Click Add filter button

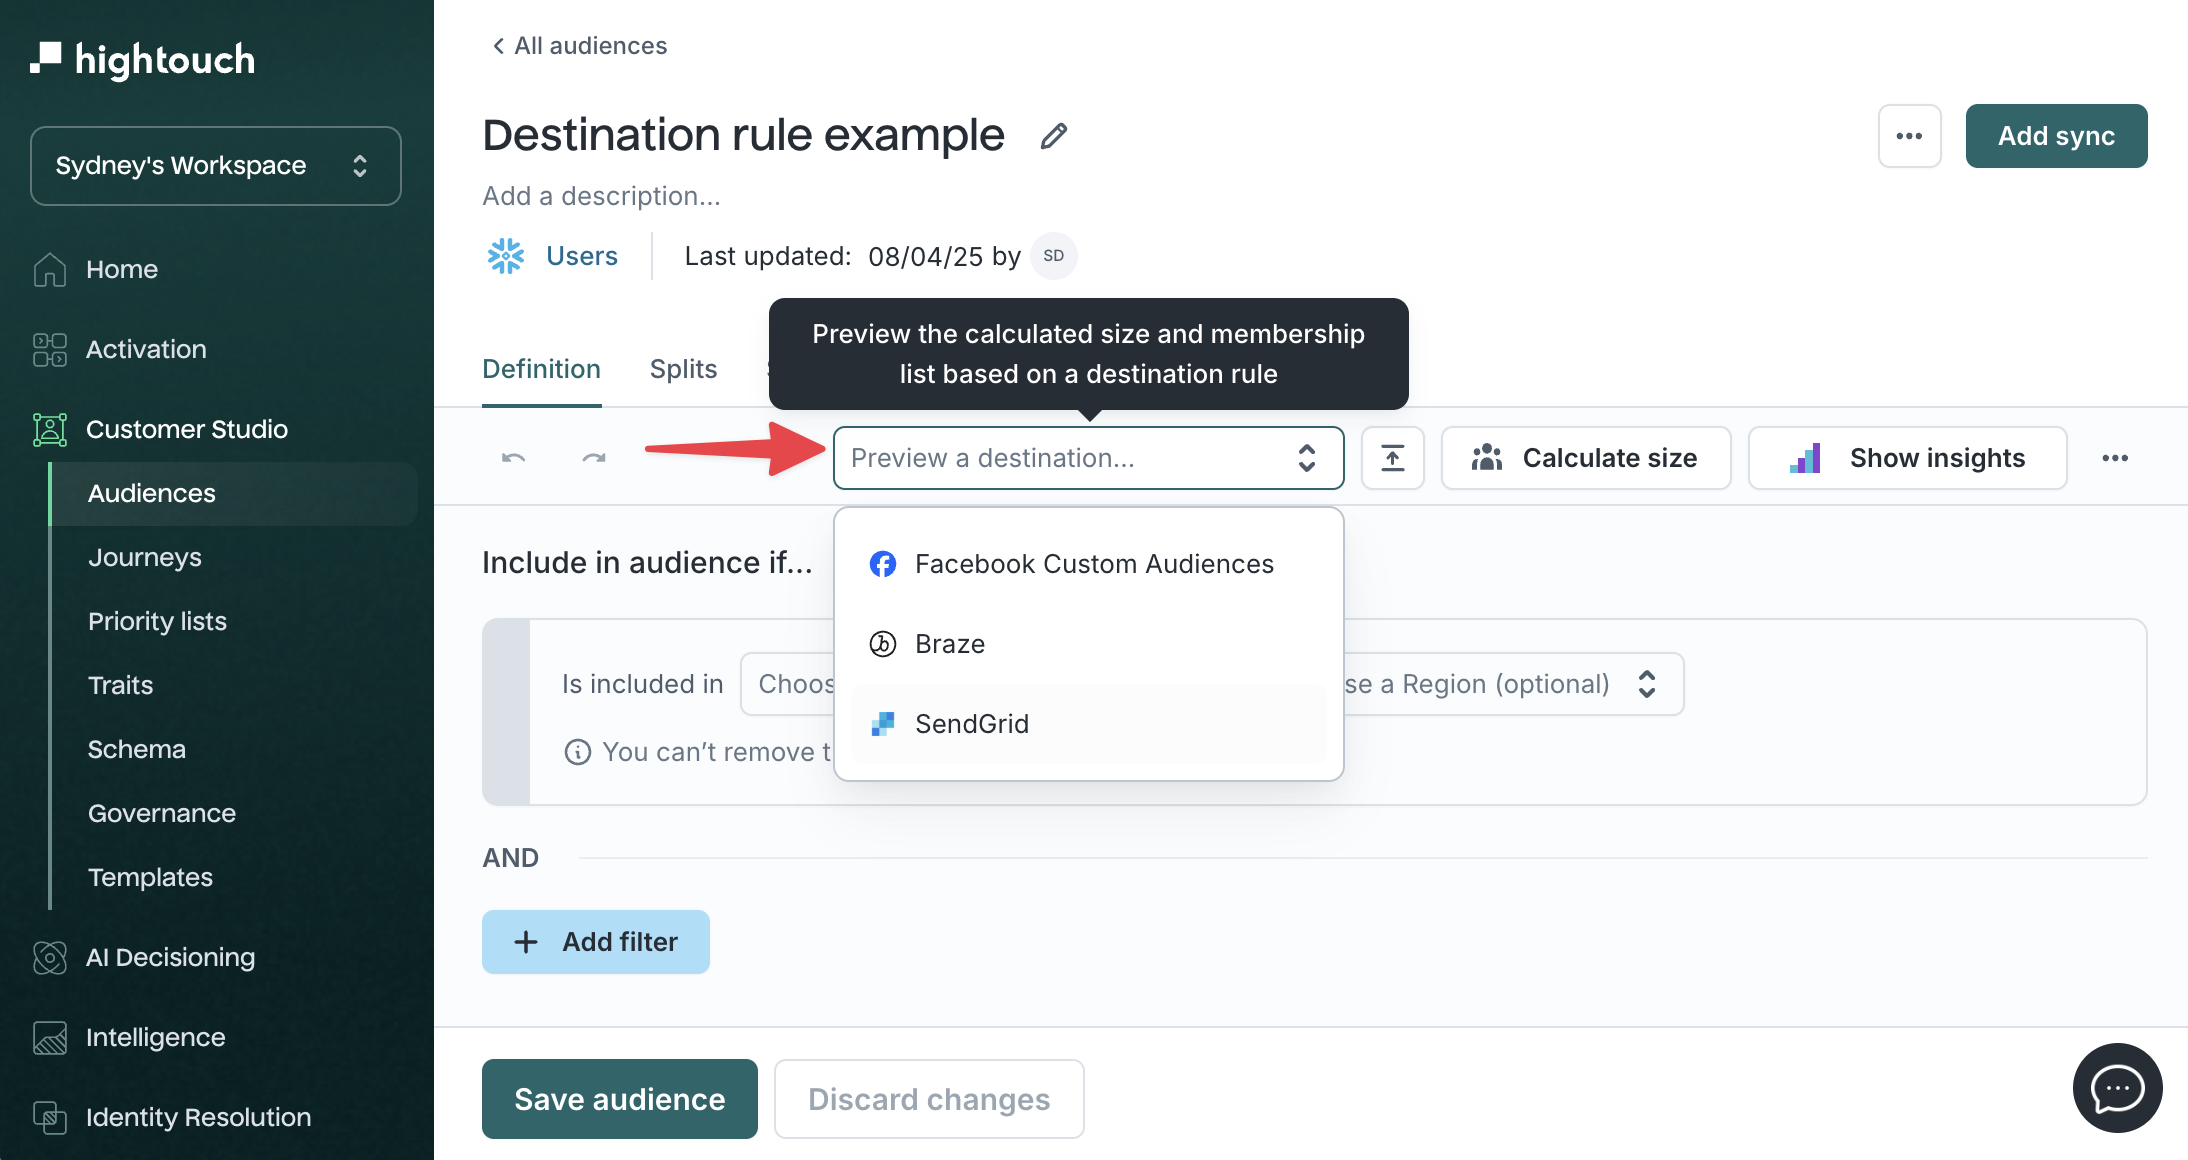pos(595,942)
